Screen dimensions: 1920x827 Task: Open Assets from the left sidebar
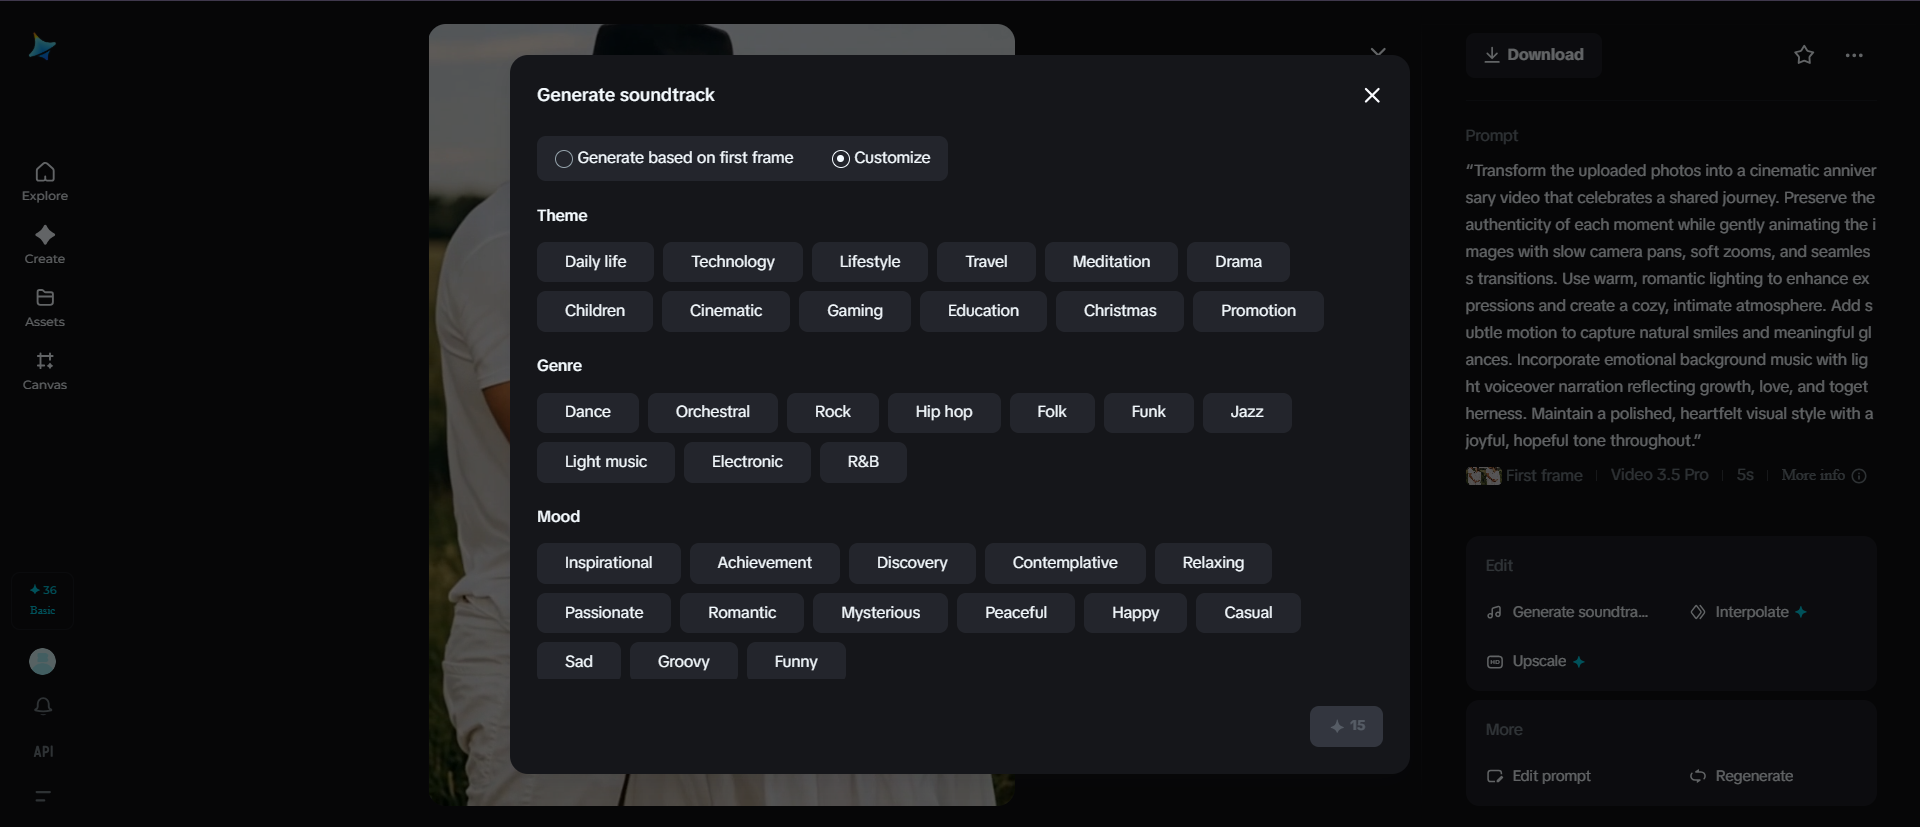[x=45, y=308]
